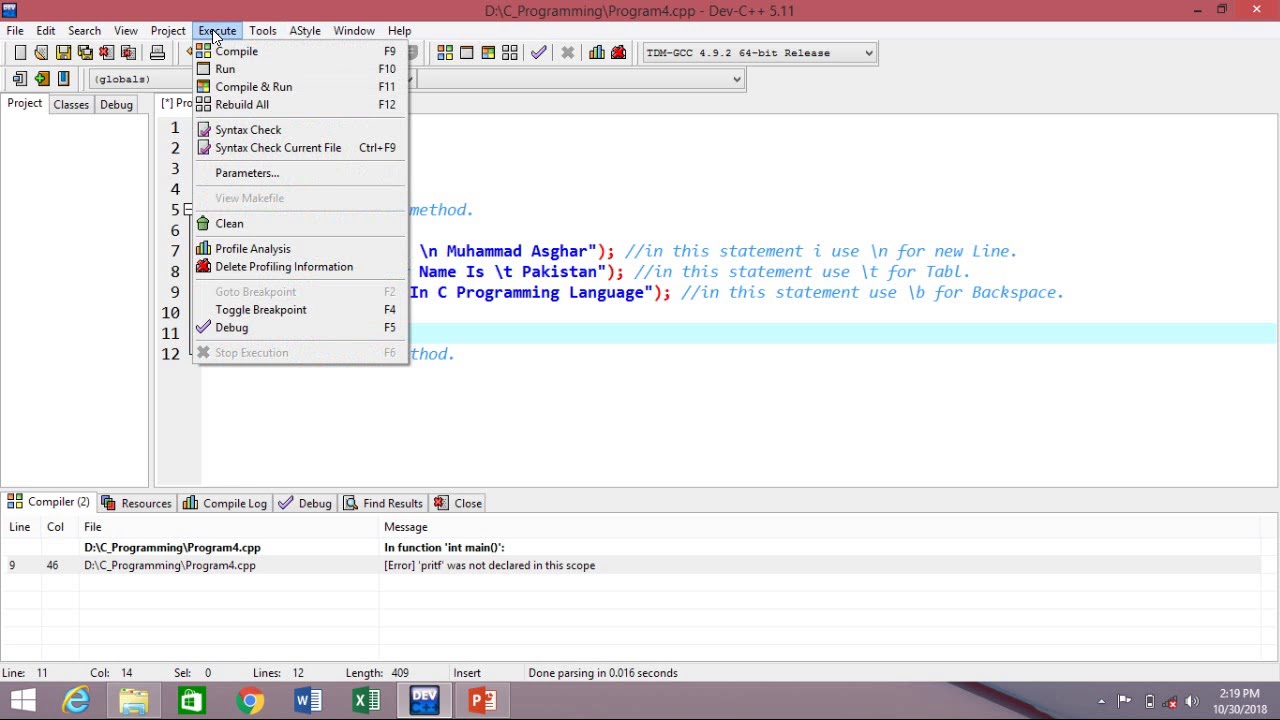Open the File menu
The image size is (1280, 720).
click(x=15, y=31)
